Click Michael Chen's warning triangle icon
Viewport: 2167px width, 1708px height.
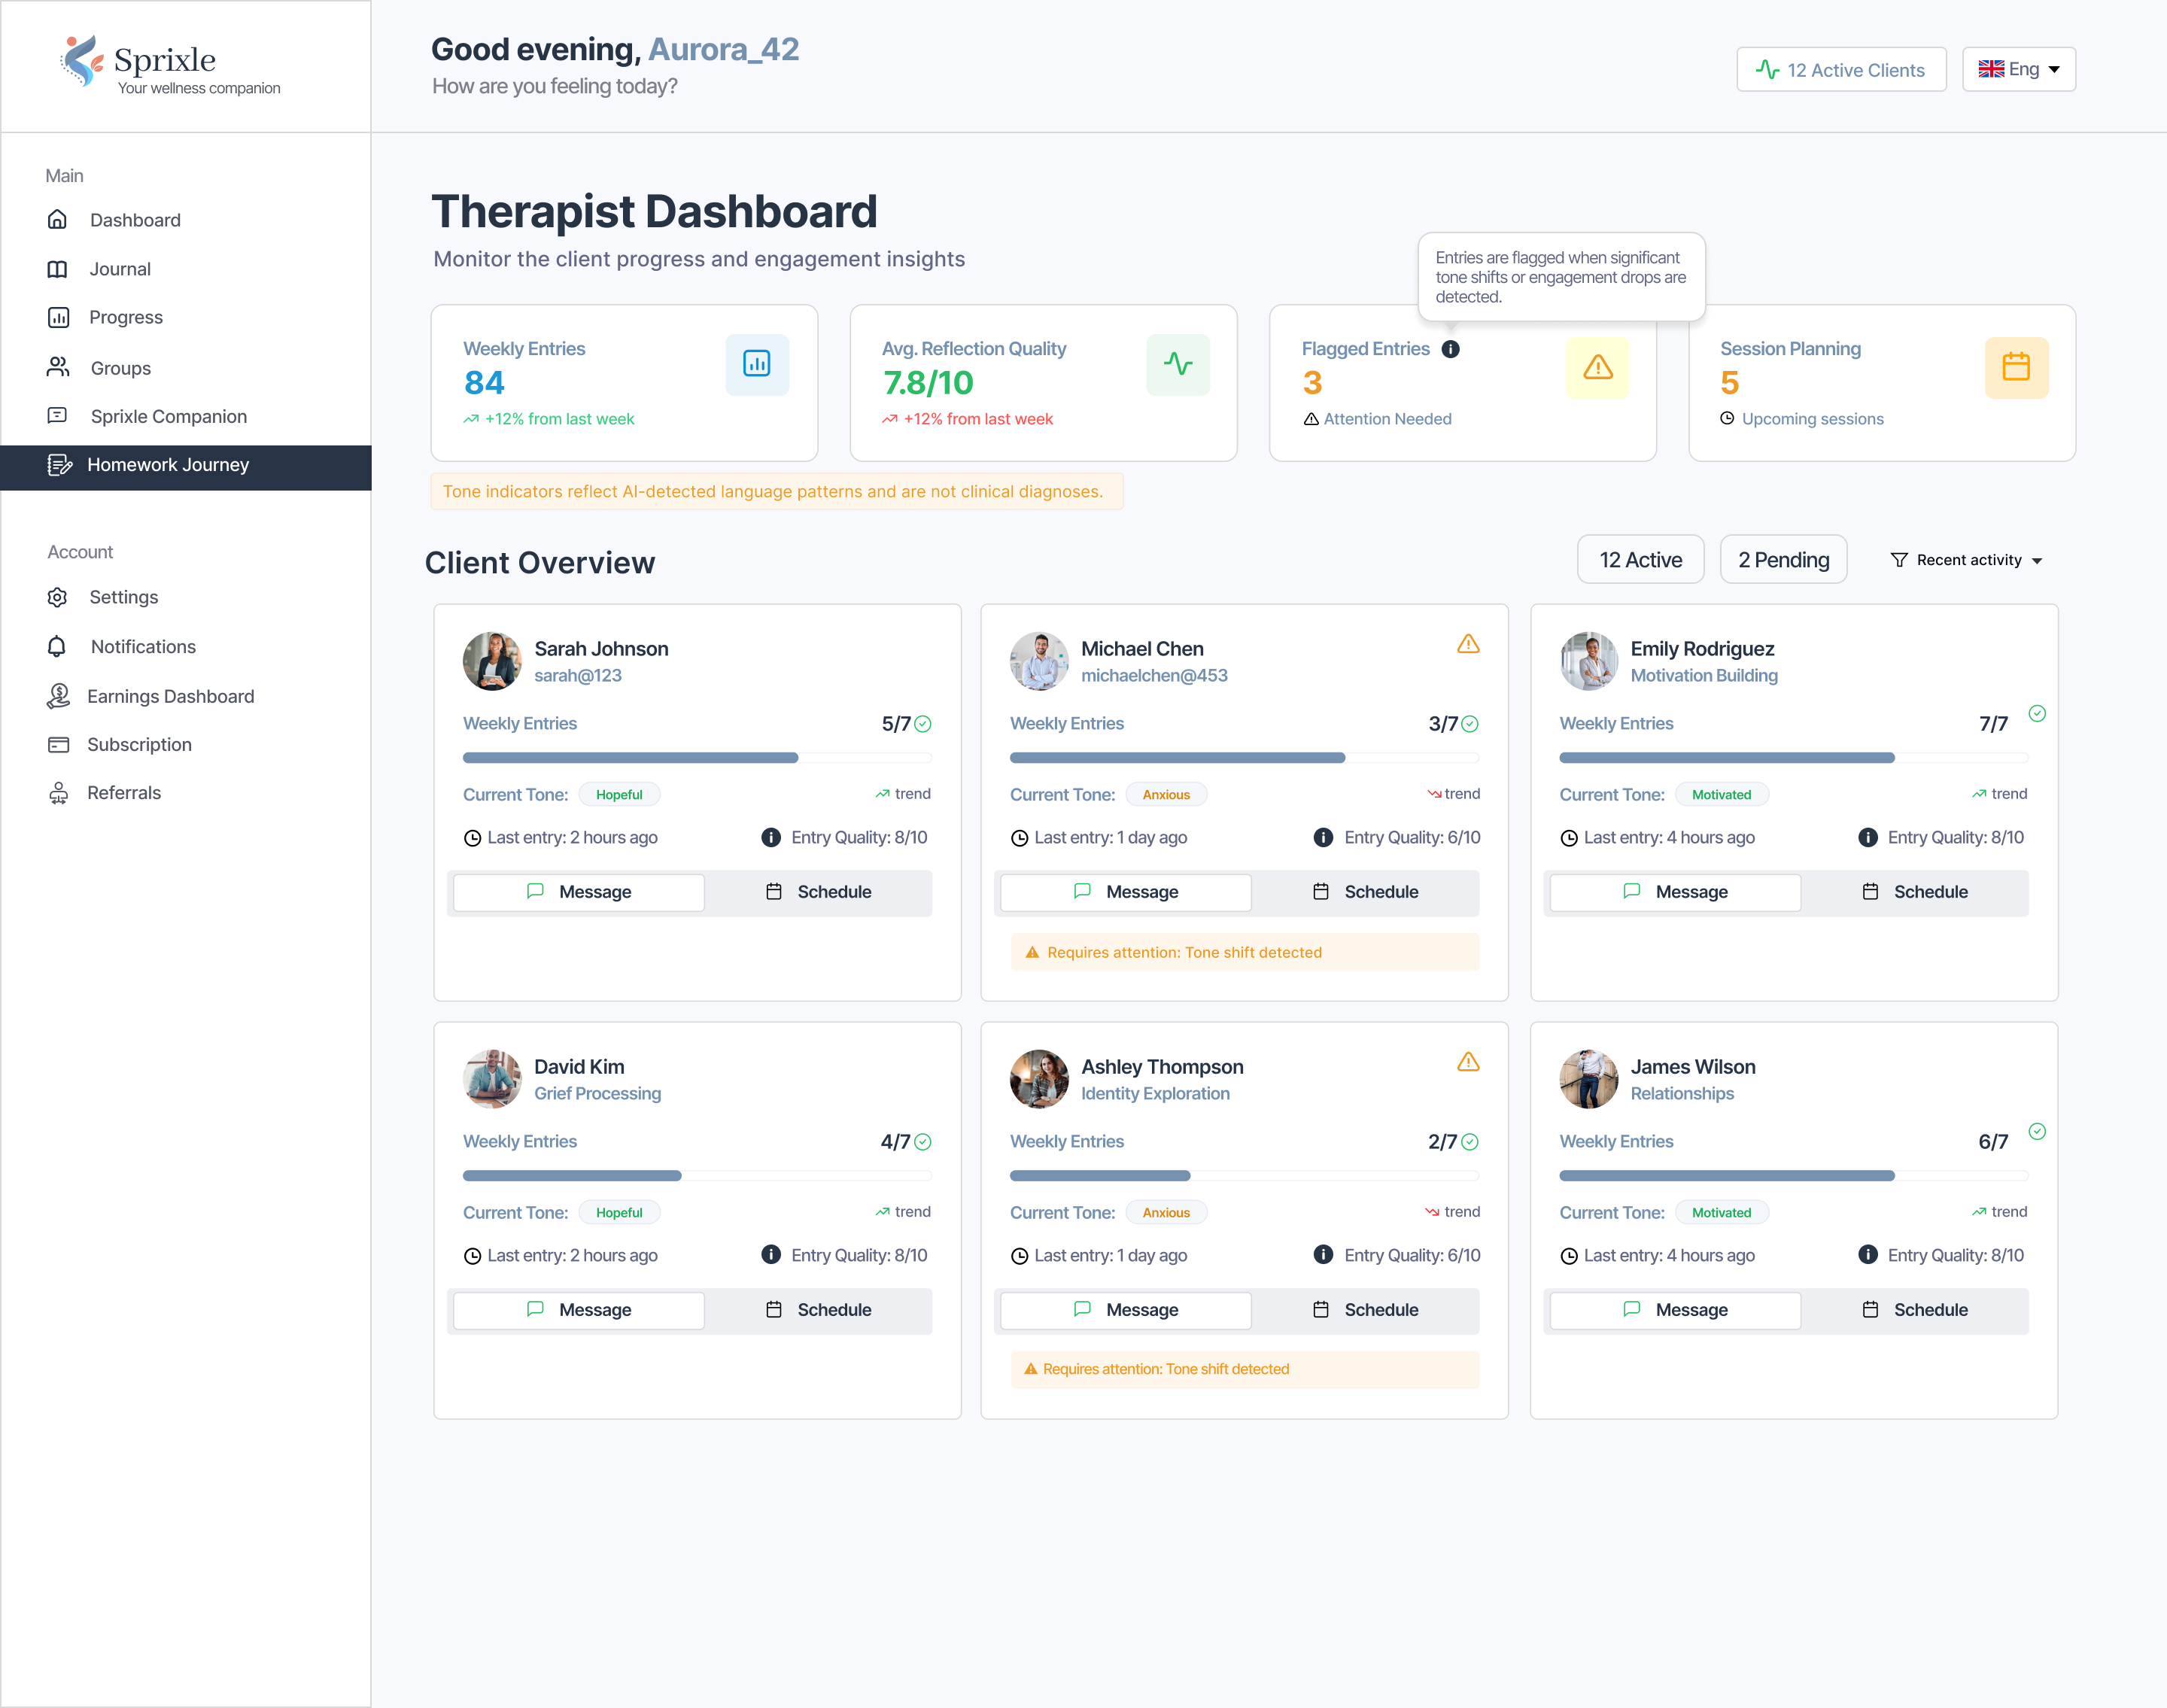coord(1467,644)
